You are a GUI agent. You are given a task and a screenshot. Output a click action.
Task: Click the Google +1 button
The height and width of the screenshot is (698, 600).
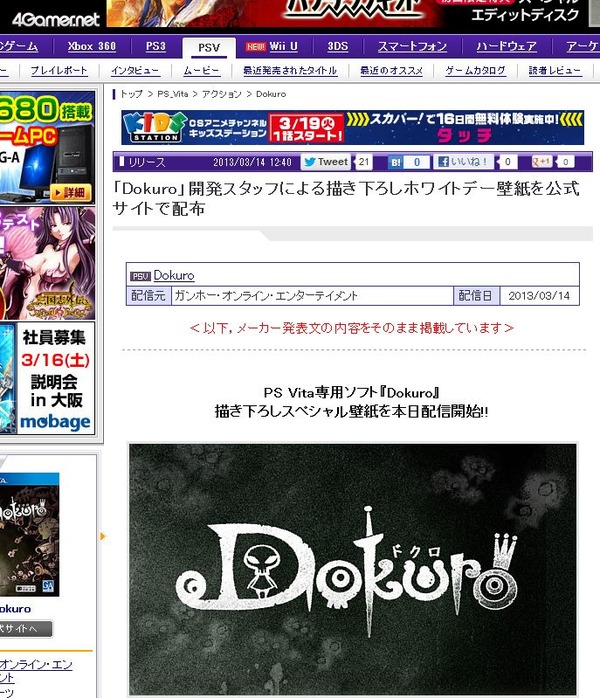[542, 162]
